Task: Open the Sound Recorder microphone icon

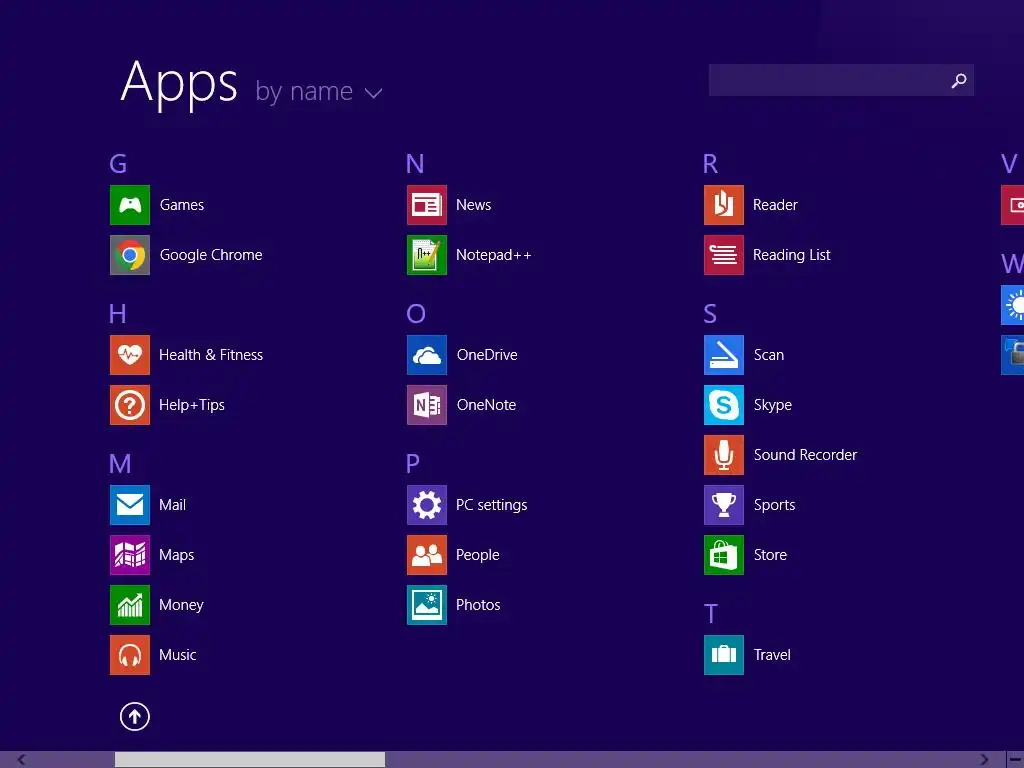Action: (x=724, y=455)
